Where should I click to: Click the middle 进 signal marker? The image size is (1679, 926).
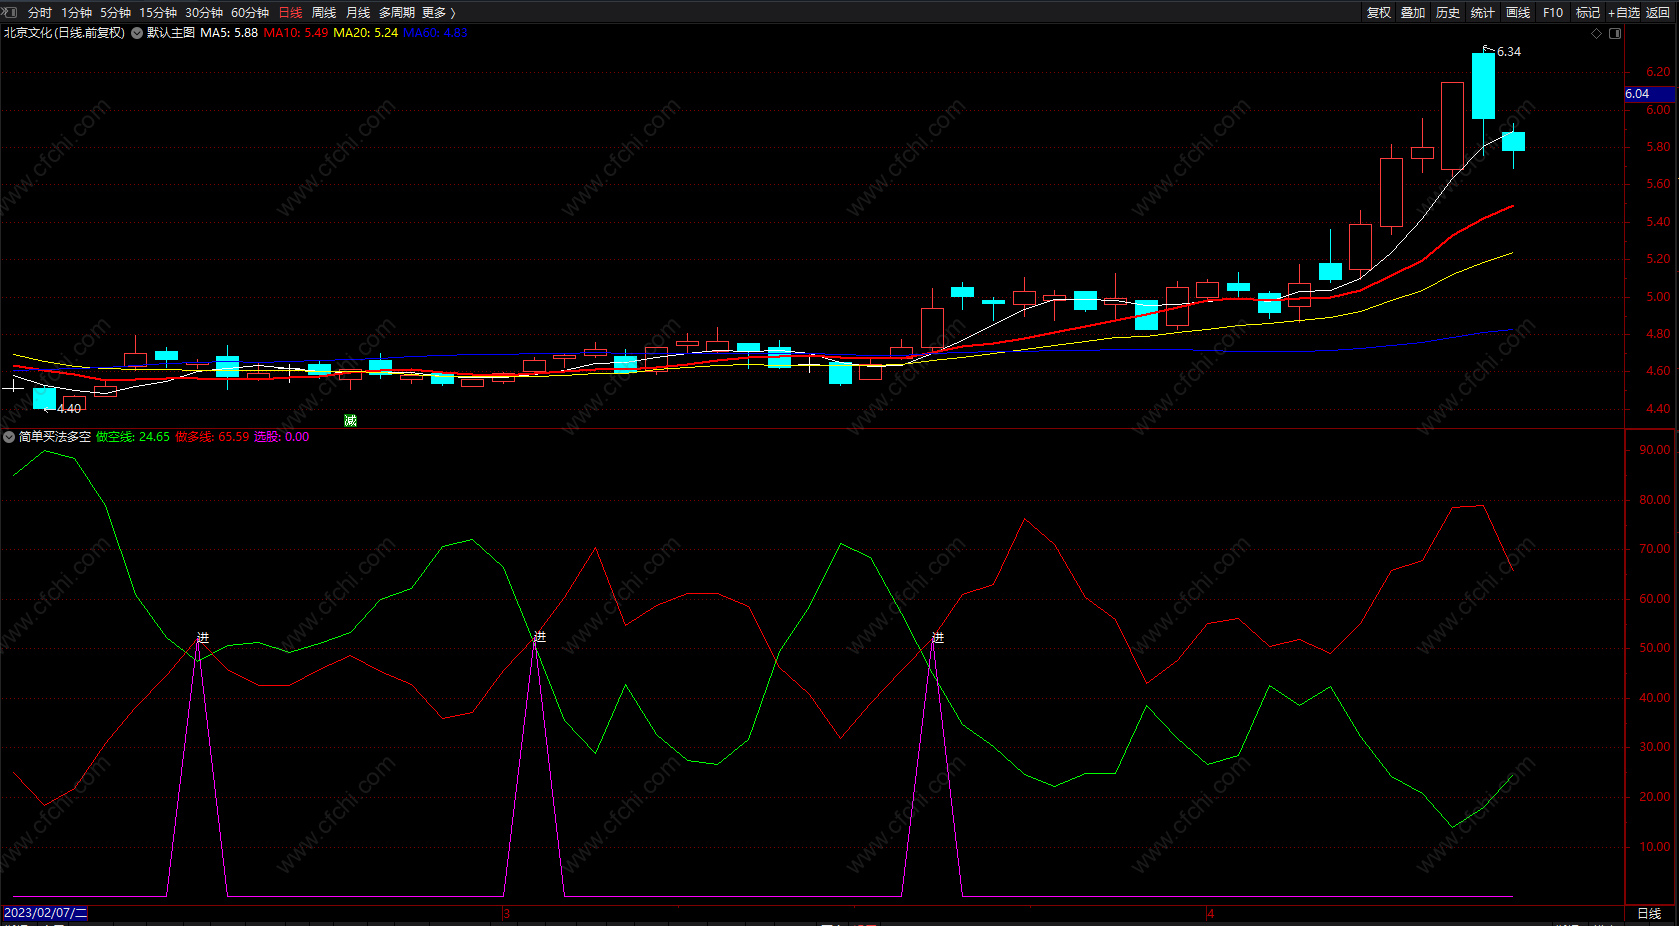pos(540,637)
